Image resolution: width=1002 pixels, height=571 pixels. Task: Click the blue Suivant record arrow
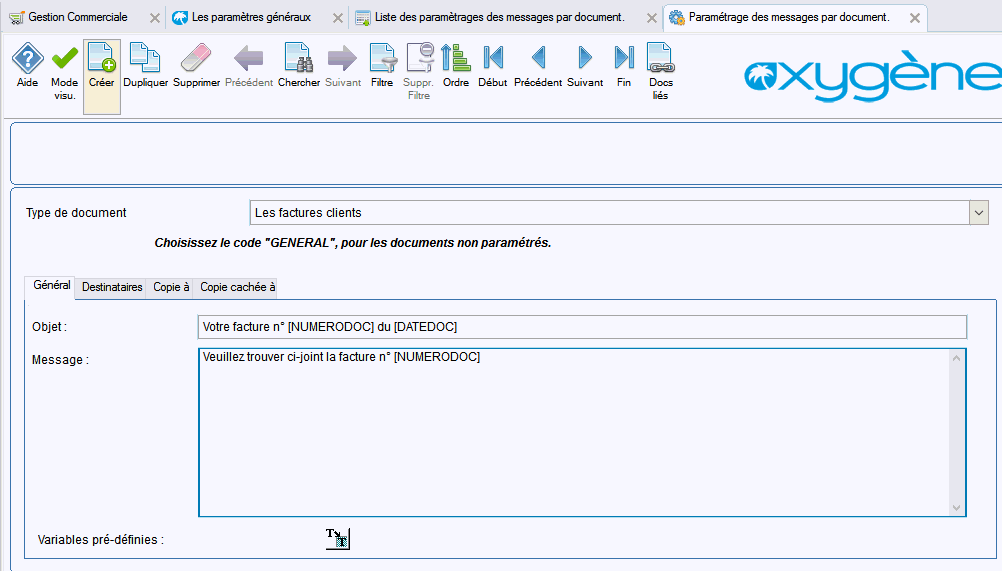click(x=585, y=58)
